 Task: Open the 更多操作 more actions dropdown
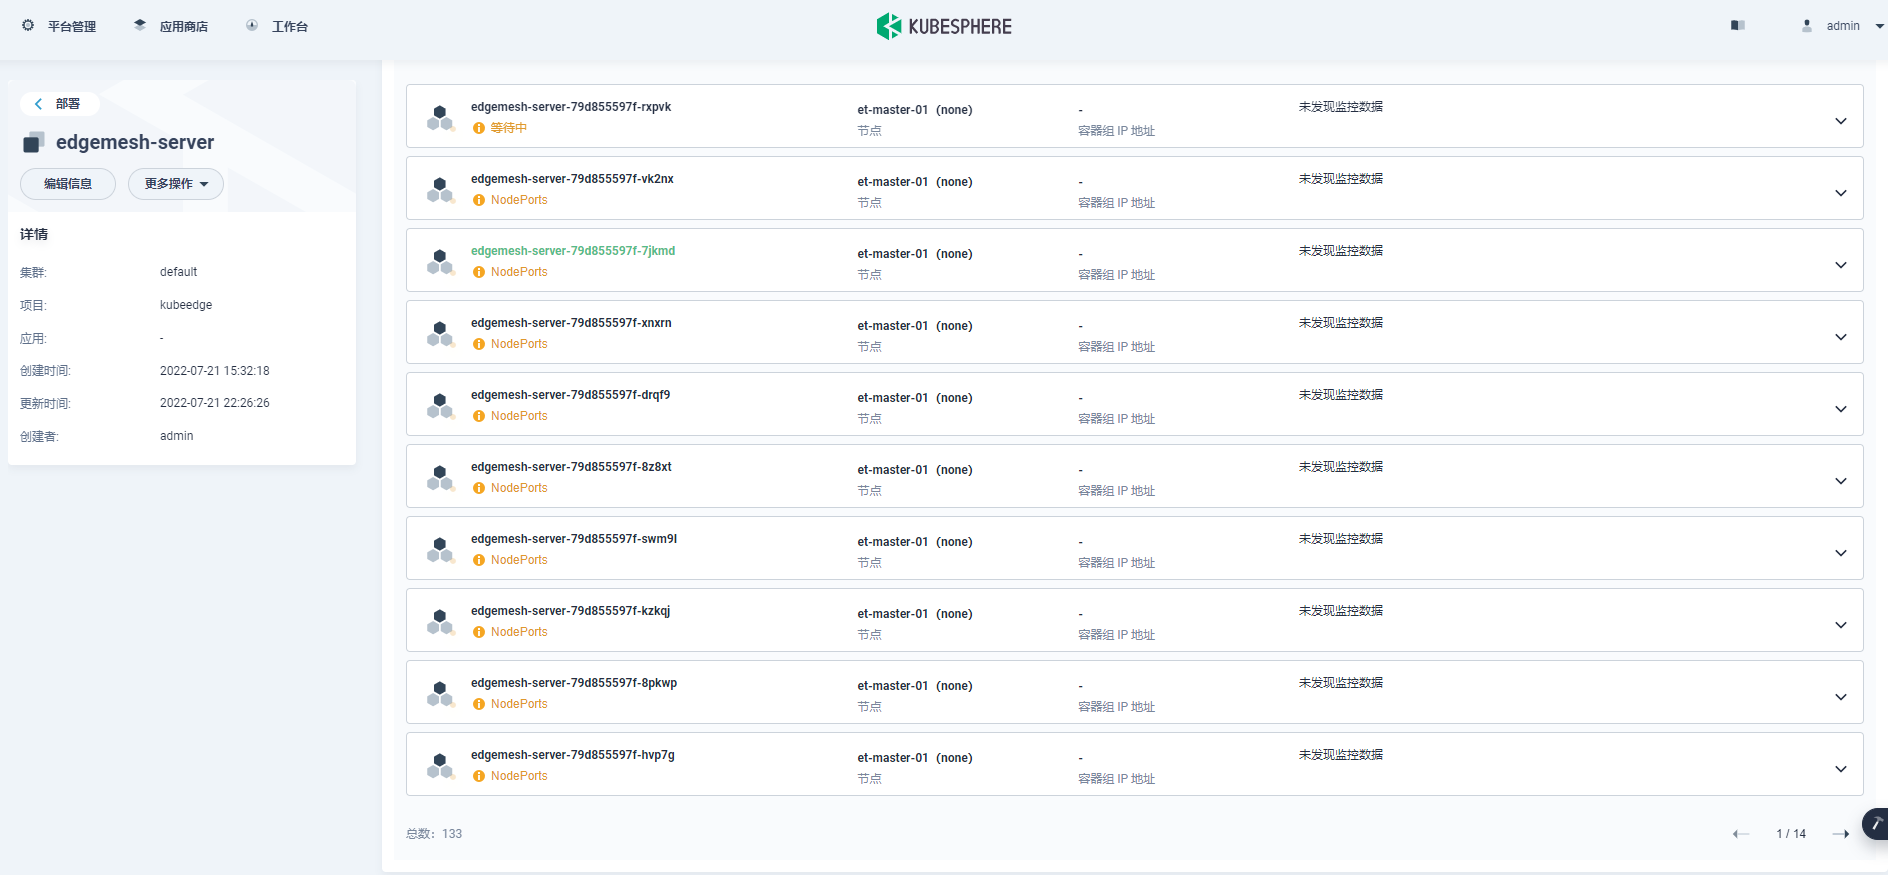coord(176,184)
